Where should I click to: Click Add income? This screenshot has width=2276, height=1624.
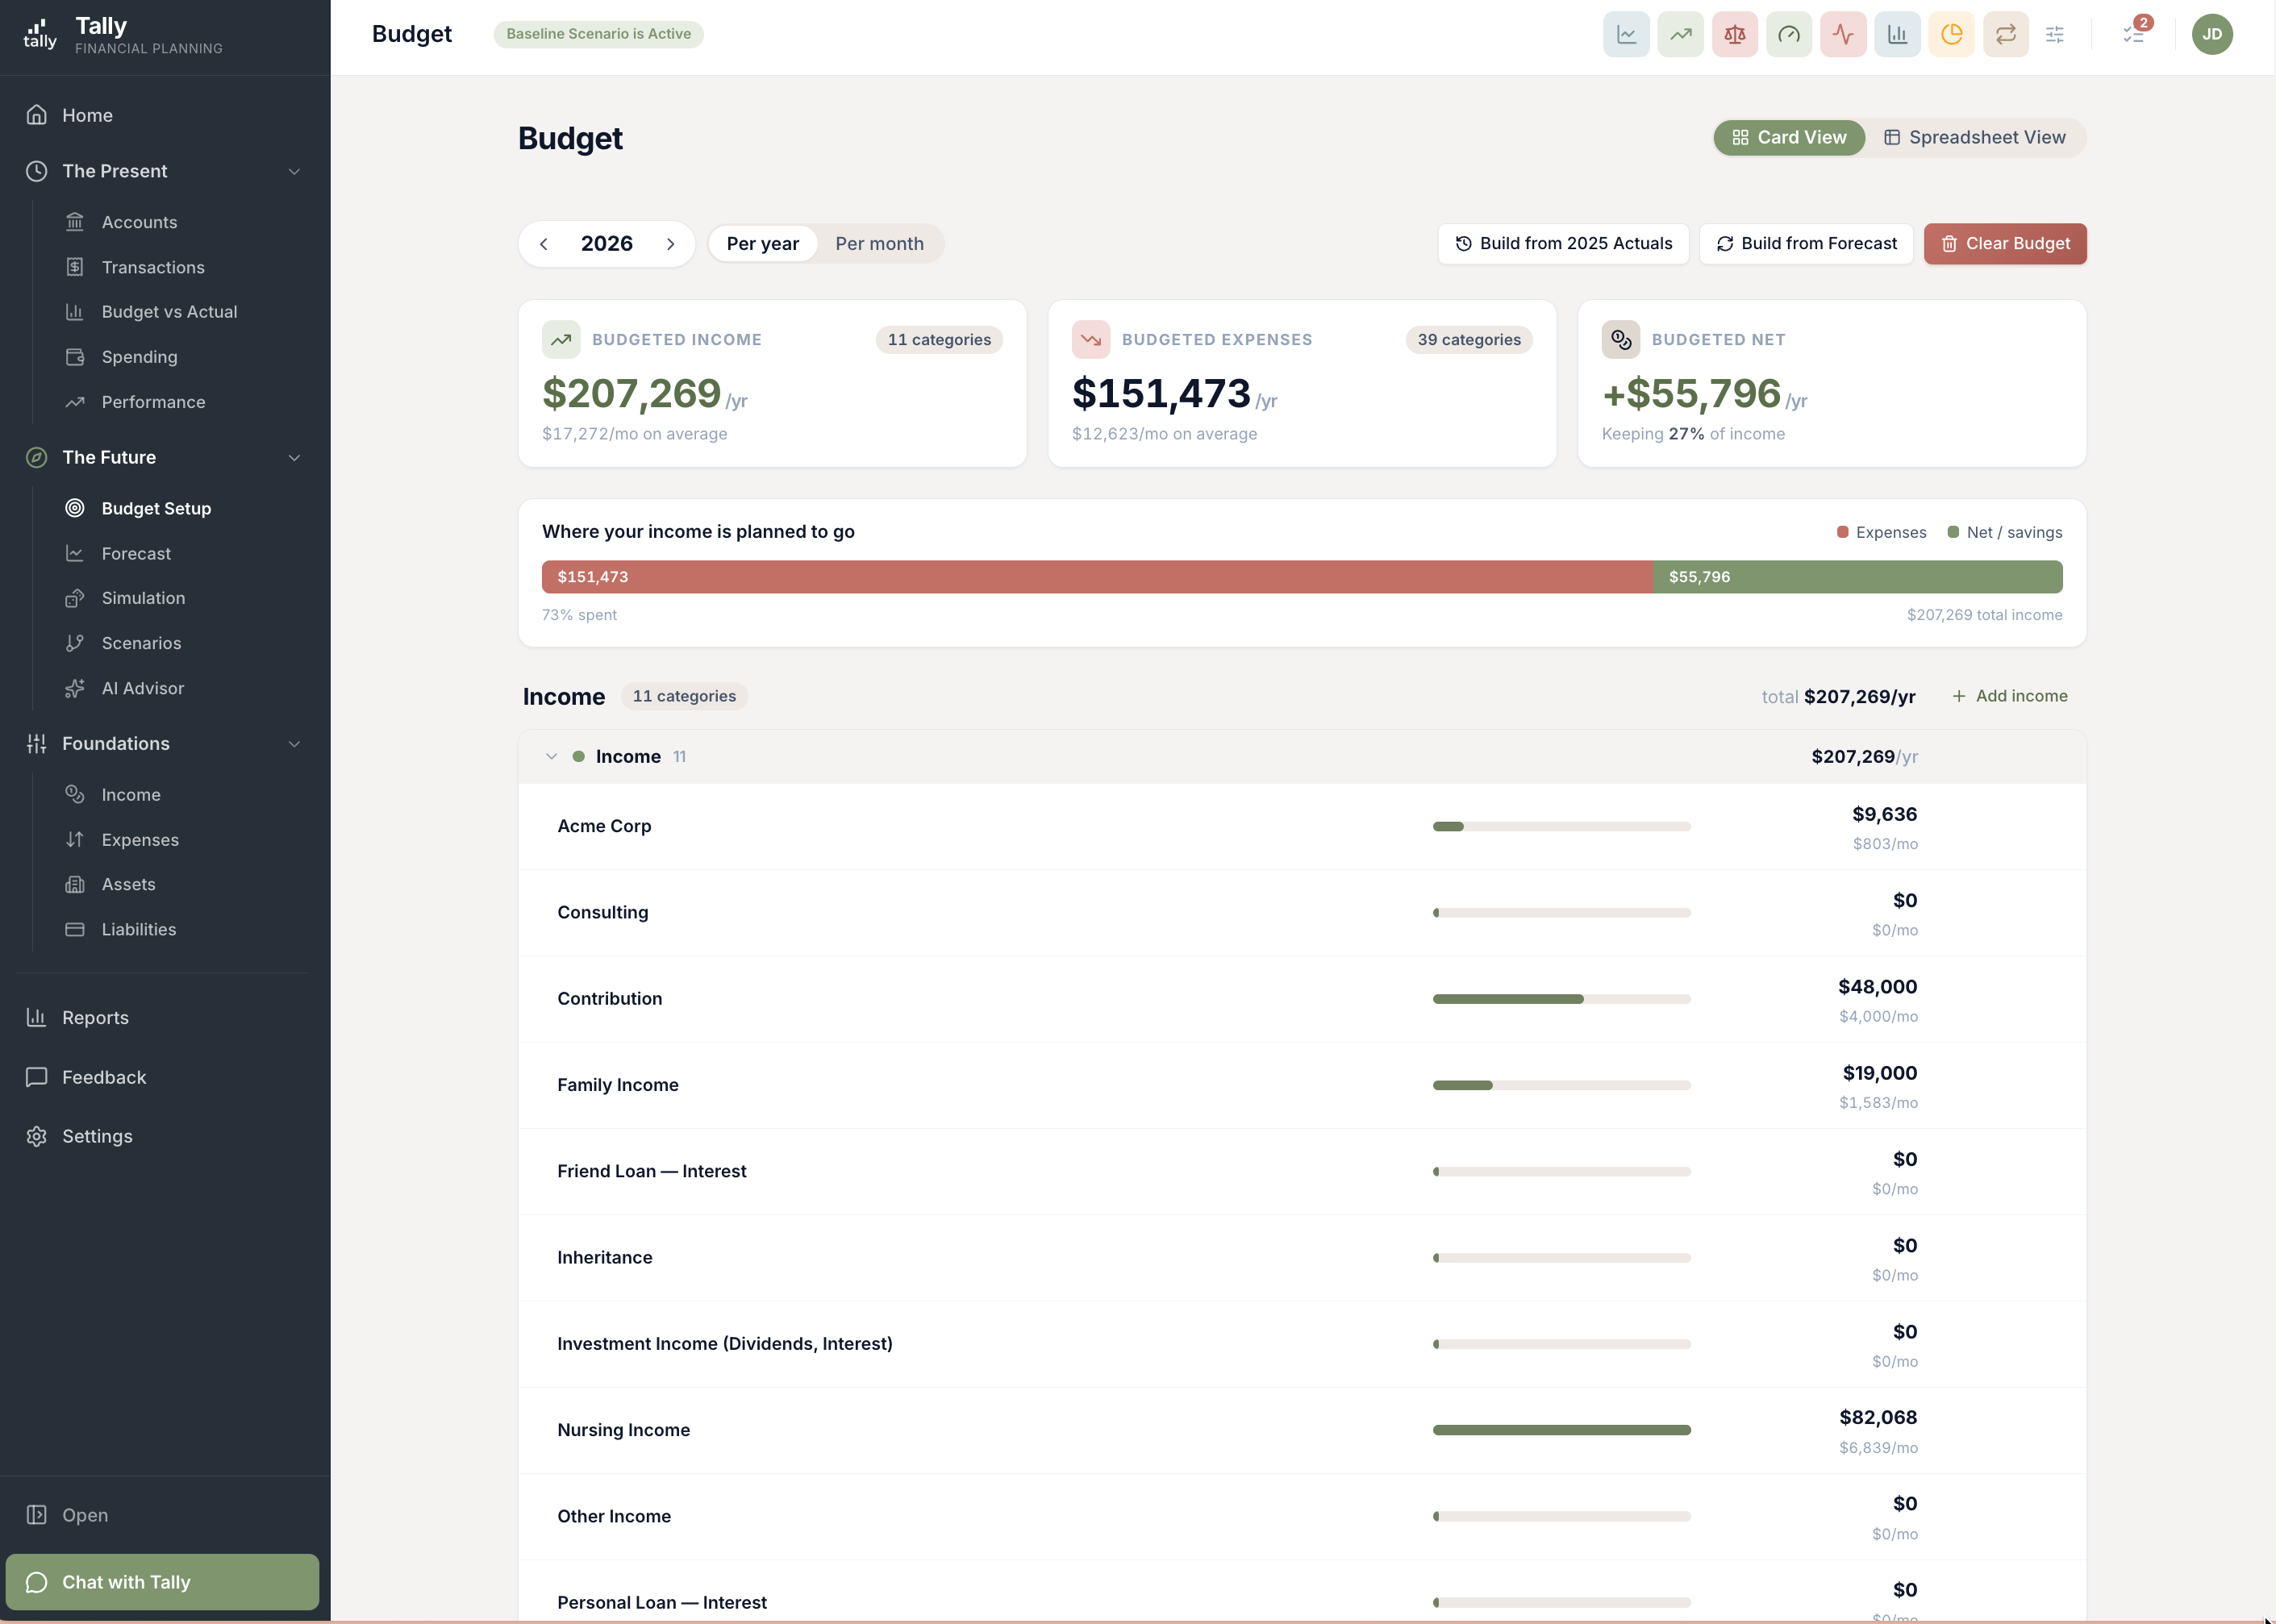(x=2009, y=696)
